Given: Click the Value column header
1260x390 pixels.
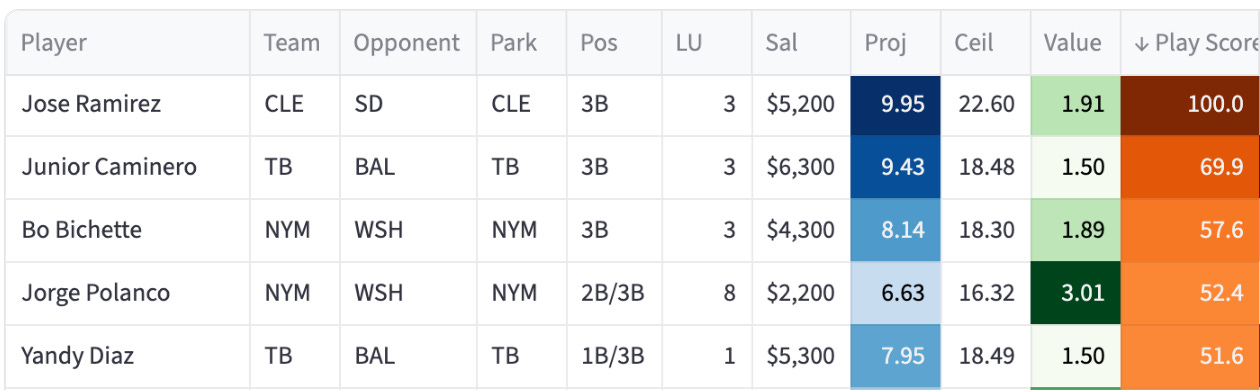Looking at the screenshot, I should click(x=1072, y=43).
